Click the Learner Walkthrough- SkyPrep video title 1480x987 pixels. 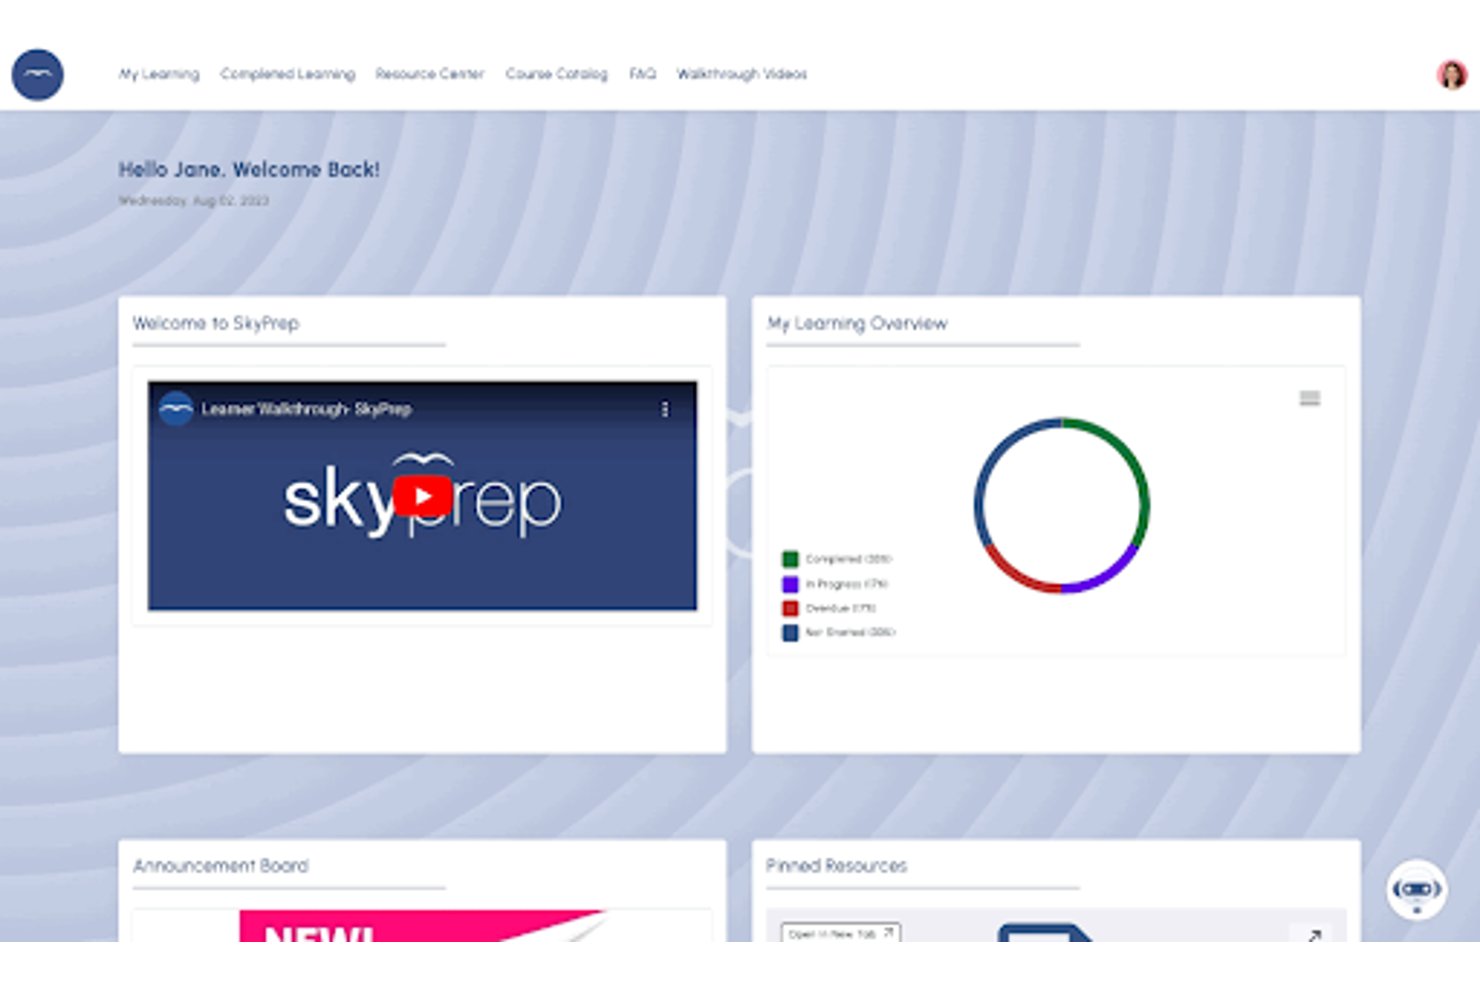tap(306, 409)
